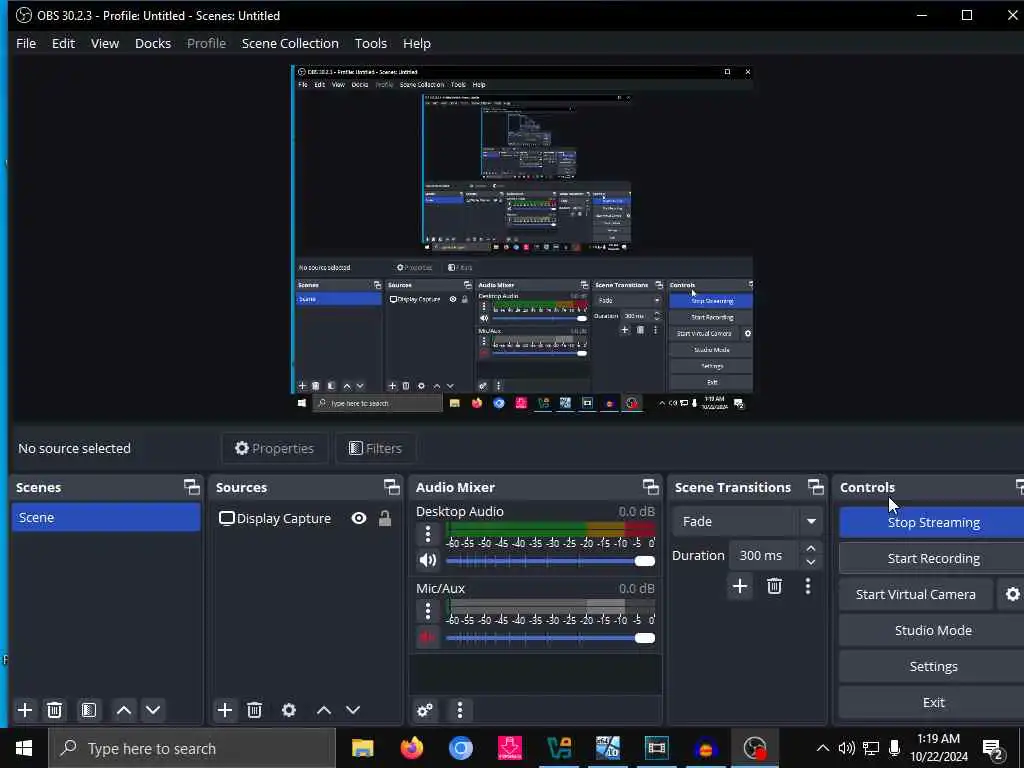Viewport: 1024px width, 768px height.
Task: Move source down arrow in Sources panel
Action: (x=353, y=710)
